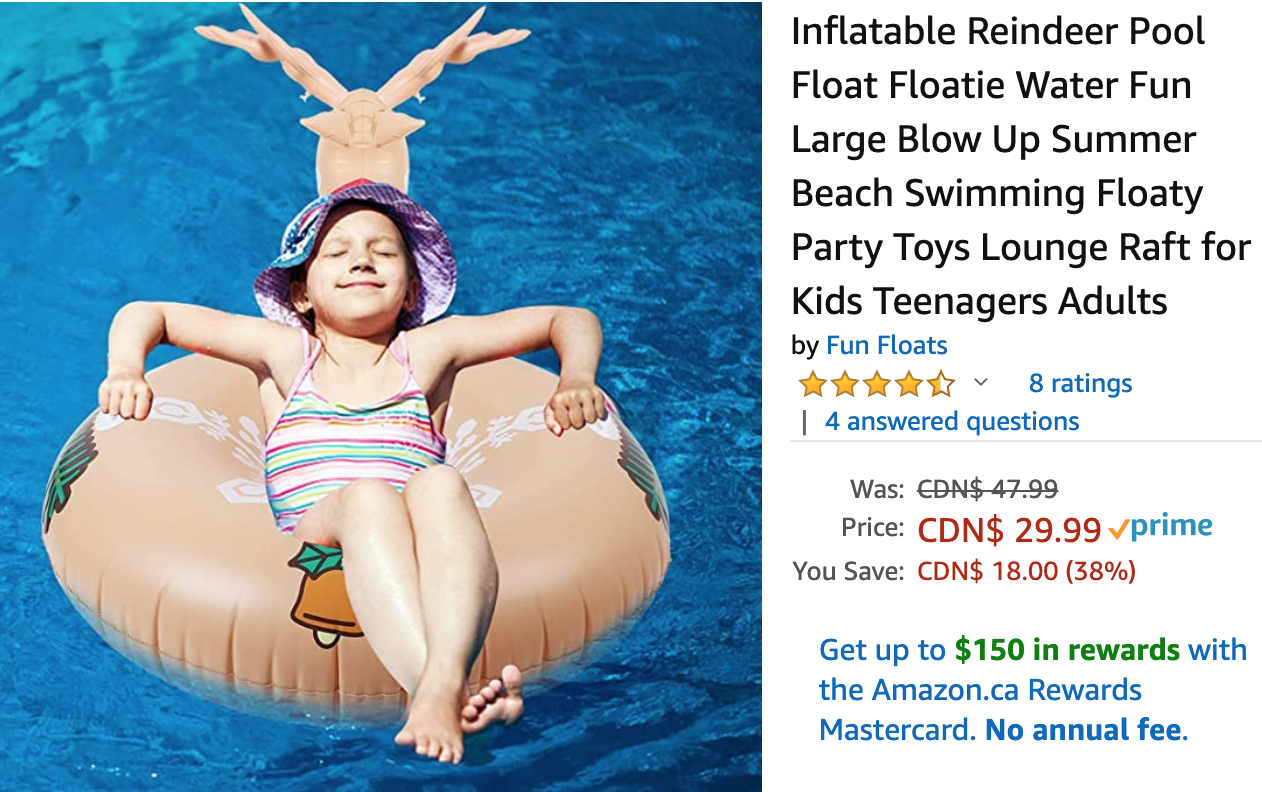This screenshot has width=1262, height=792.
Task: Click the half-filled fifth star
Action: [x=941, y=384]
